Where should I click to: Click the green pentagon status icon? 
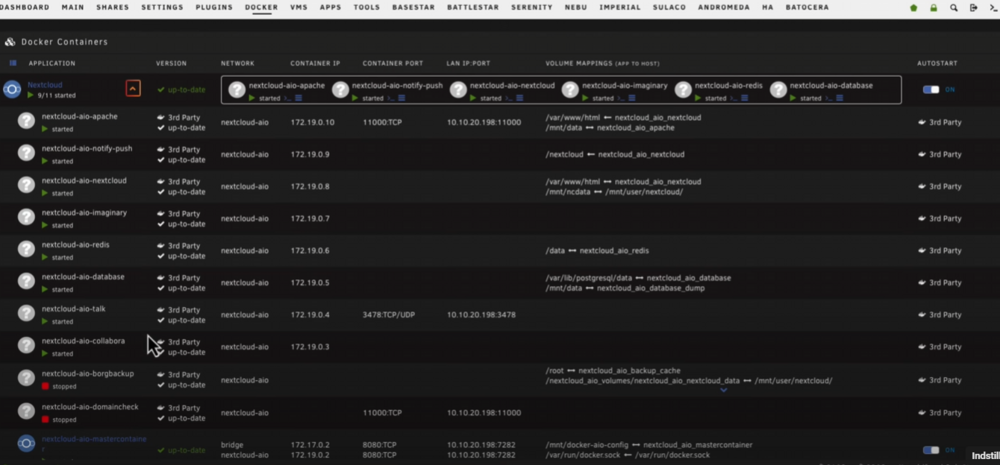914,8
